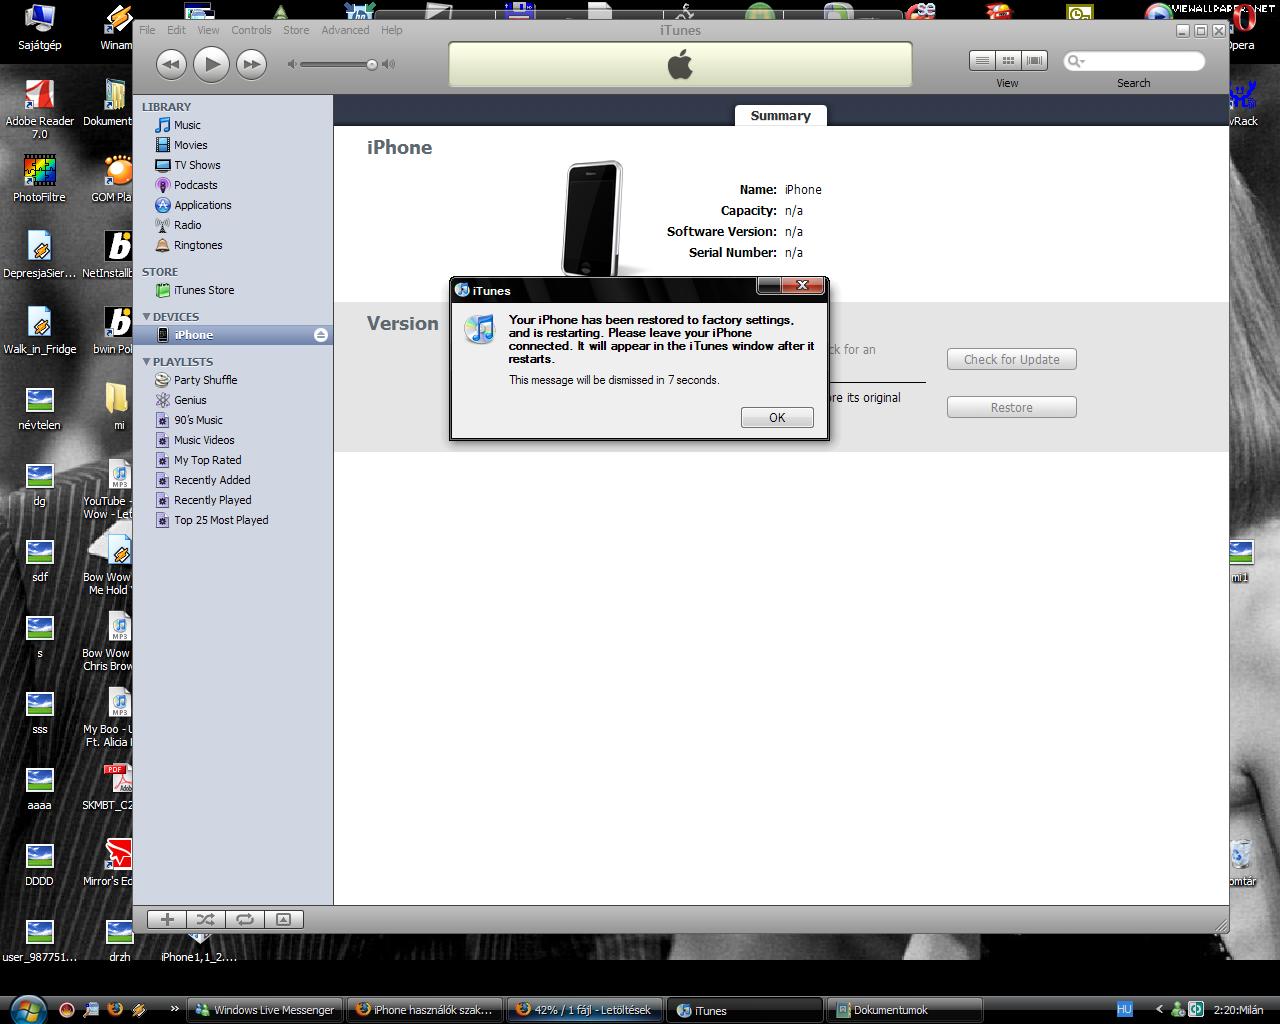The height and width of the screenshot is (1024, 1280).
Task: Click the previous track button
Action: pyautogui.click(x=171, y=64)
